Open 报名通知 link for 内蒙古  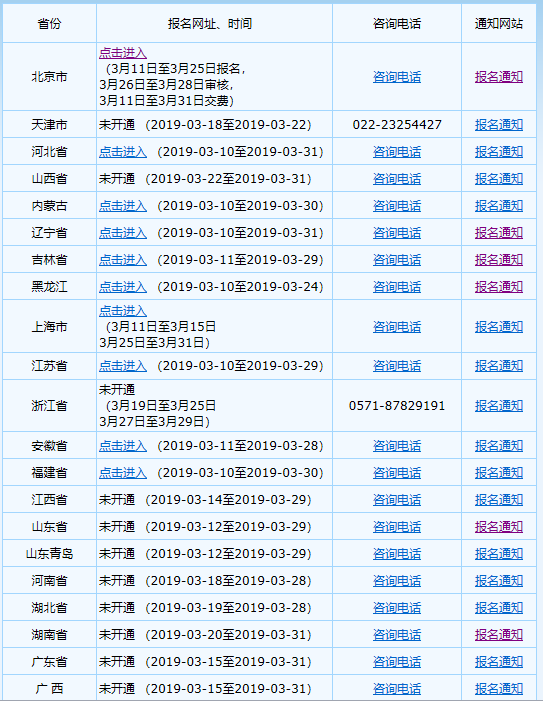click(499, 206)
